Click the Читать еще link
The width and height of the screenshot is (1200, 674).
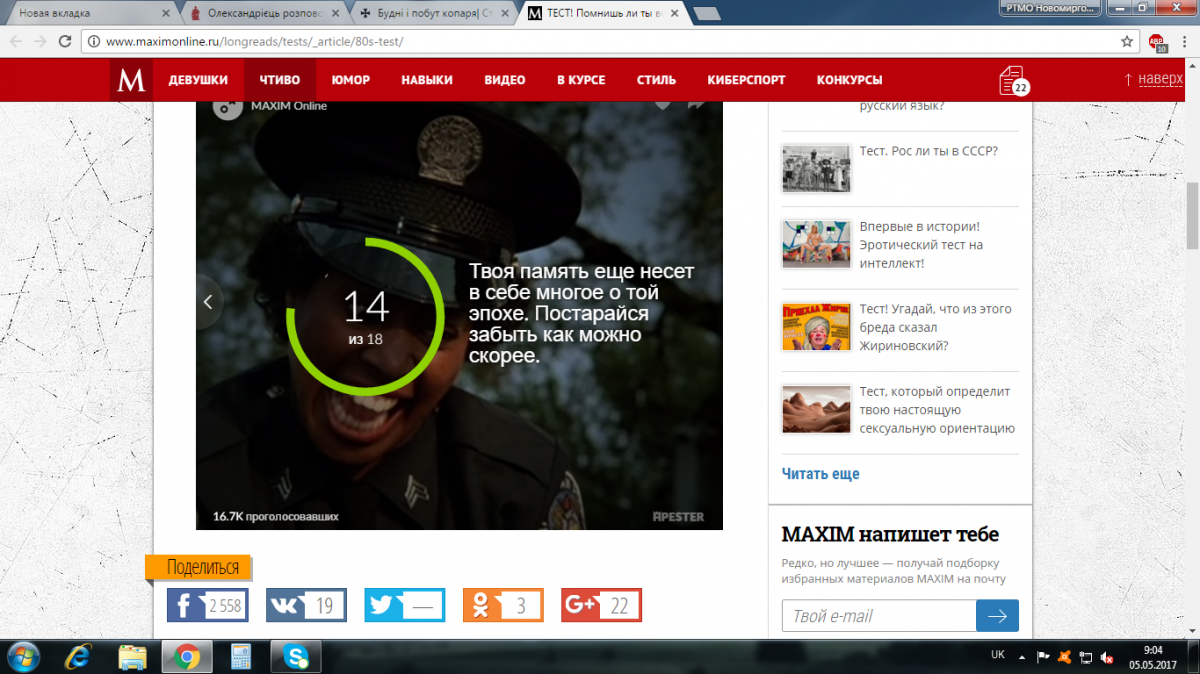tap(820, 474)
